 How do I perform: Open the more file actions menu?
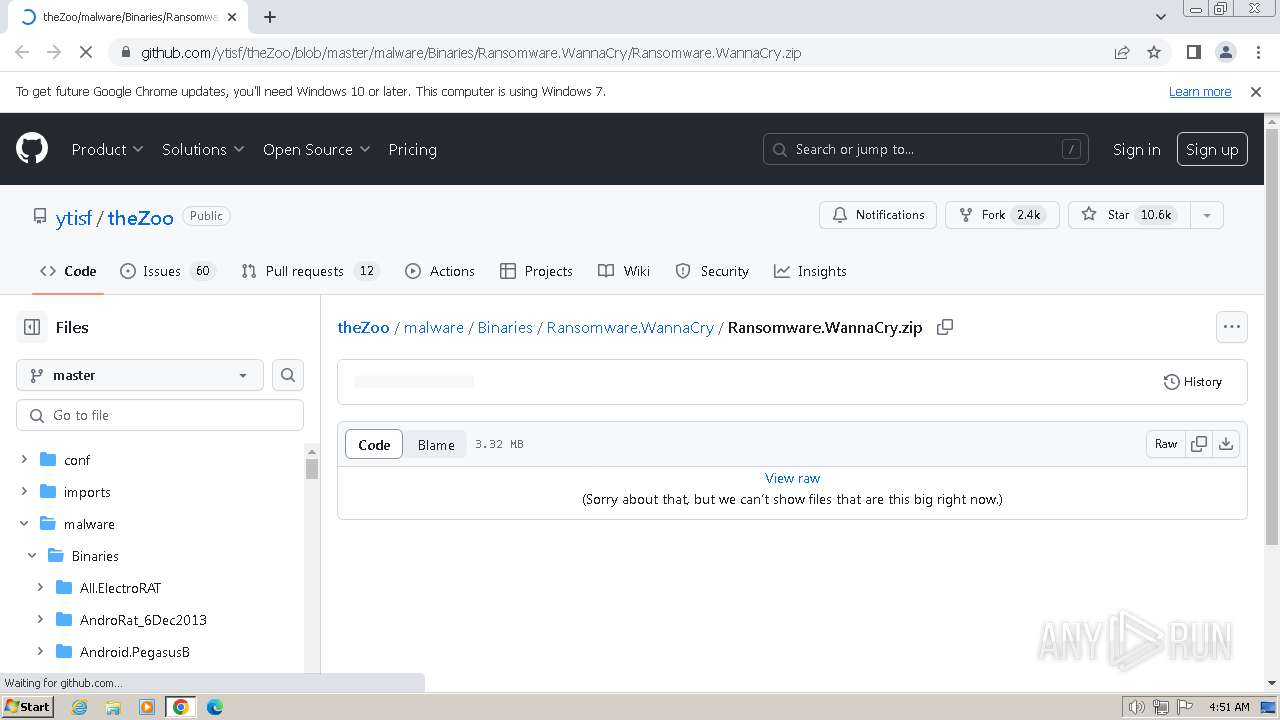1231,327
